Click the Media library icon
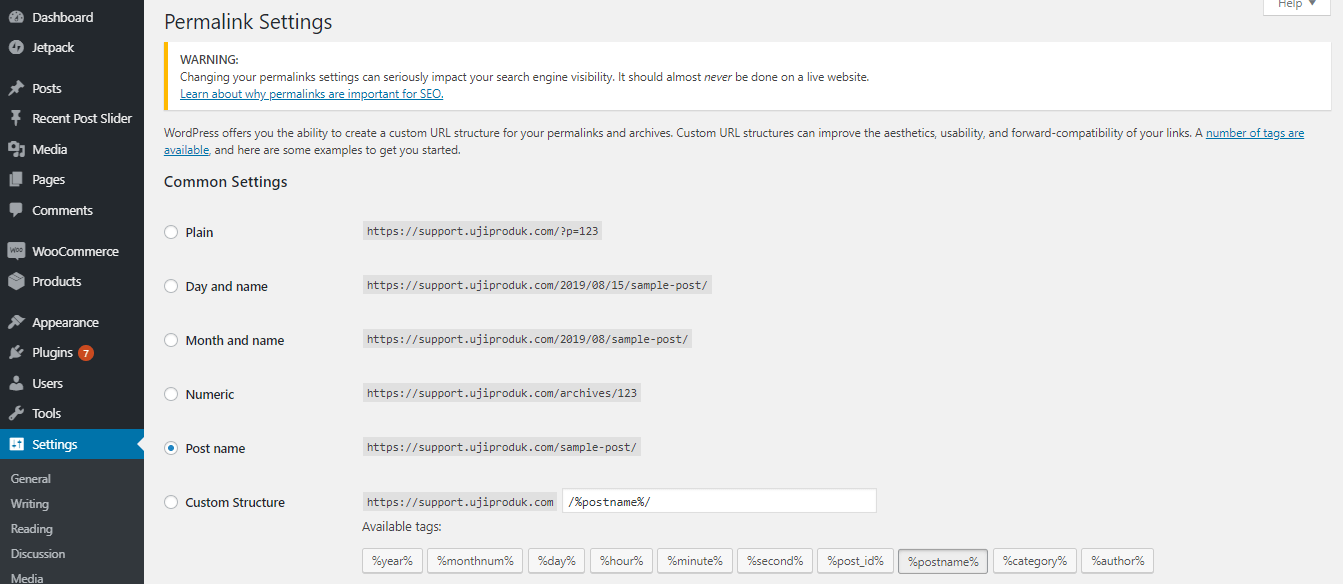Screen dimensions: 1343x584 pyautogui.click(x=16, y=149)
